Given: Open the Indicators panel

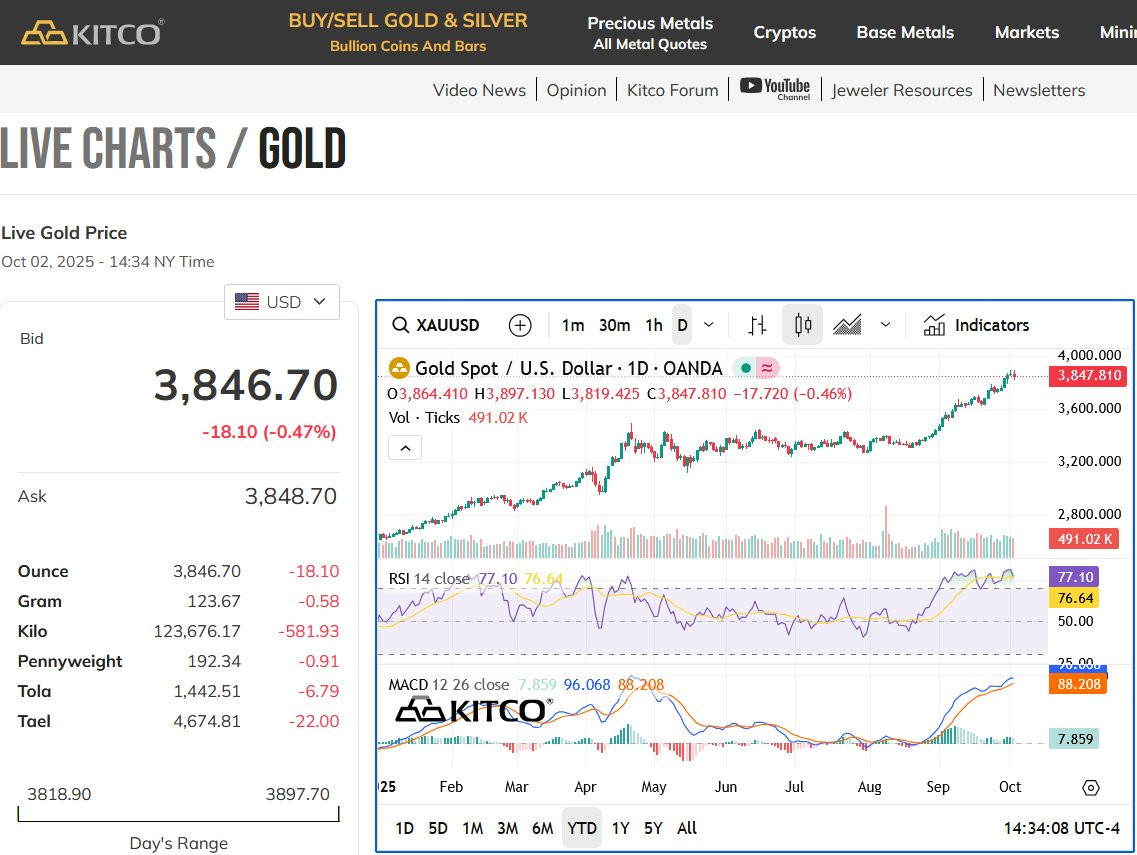Looking at the screenshot, I should pos(976,325).
